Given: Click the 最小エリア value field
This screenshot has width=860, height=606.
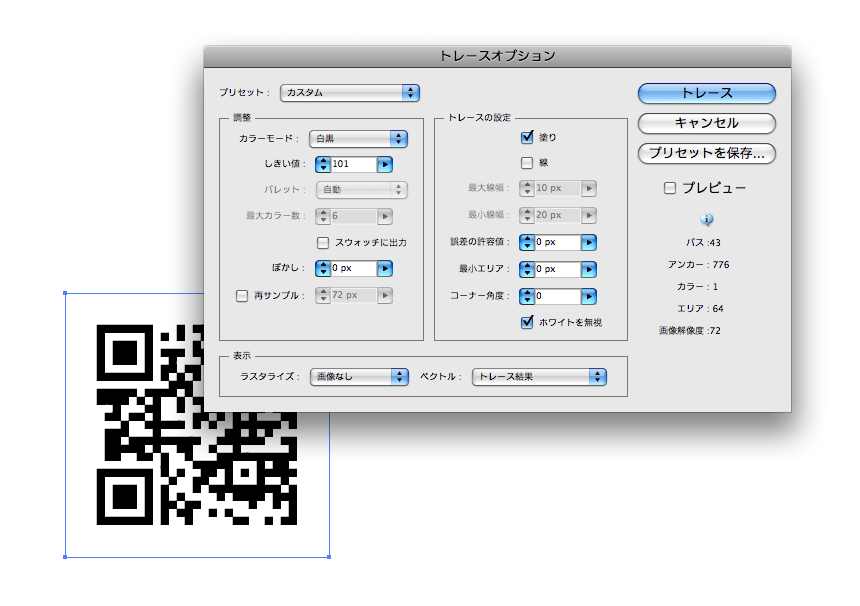Looking at the screenshot, I should [x=558, y=269].
